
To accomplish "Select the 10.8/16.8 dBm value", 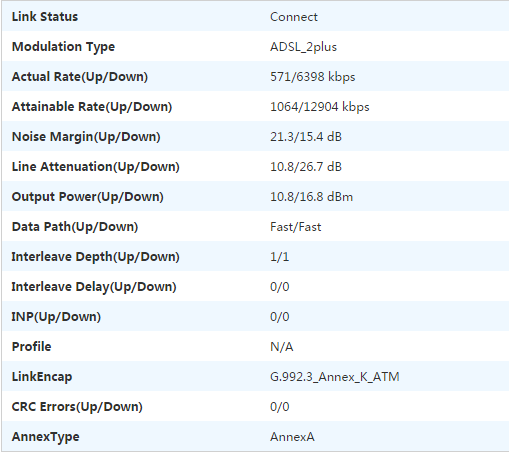I will click(x=311, y=197).
